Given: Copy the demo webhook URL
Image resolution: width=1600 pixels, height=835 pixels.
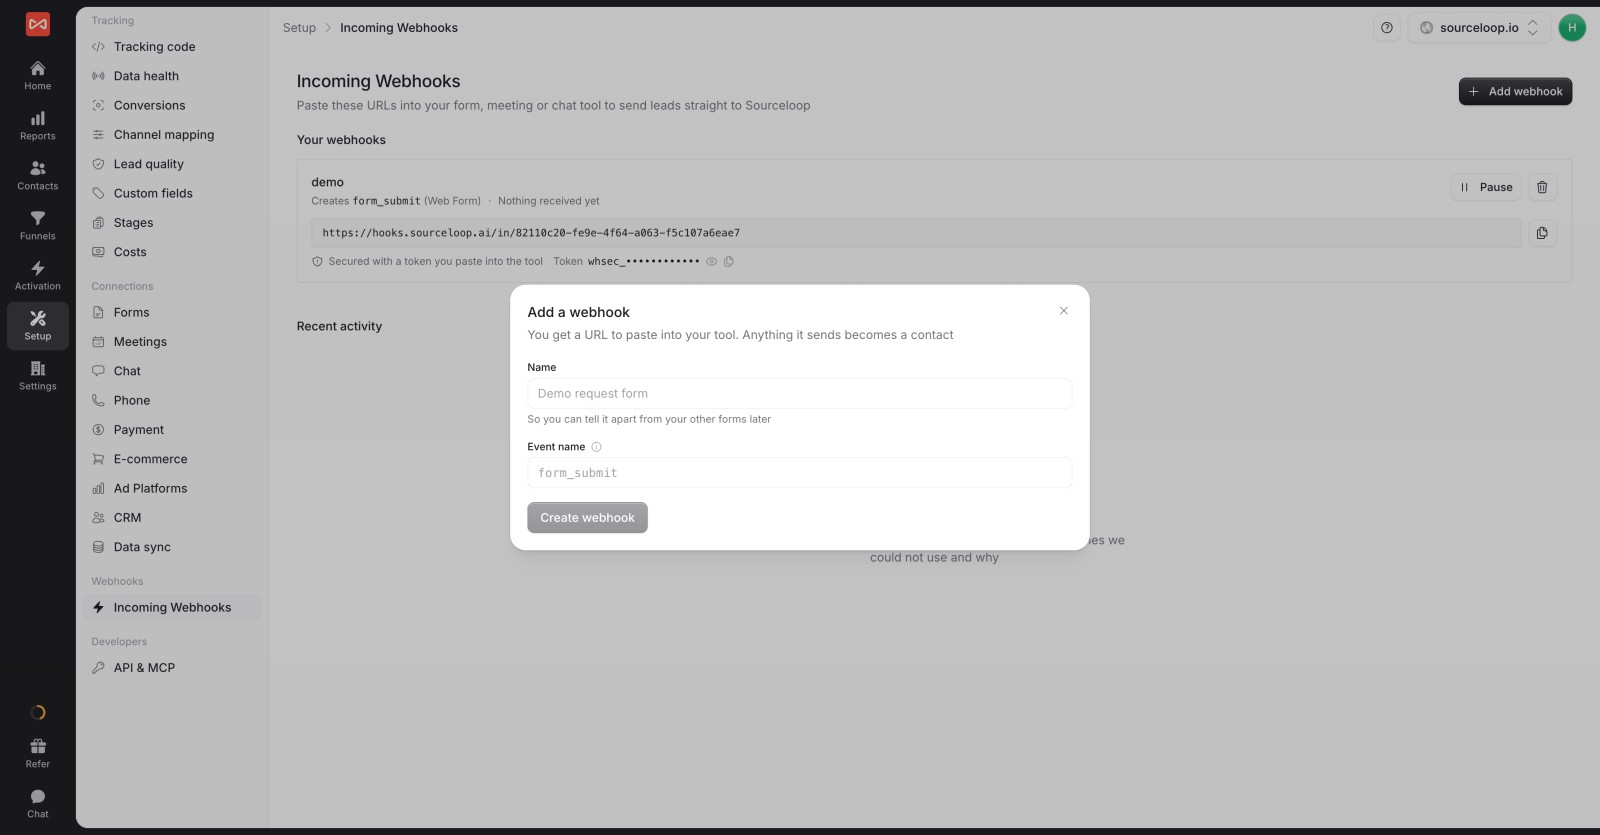Looking at the screenshot, I should click(1542, 233).
